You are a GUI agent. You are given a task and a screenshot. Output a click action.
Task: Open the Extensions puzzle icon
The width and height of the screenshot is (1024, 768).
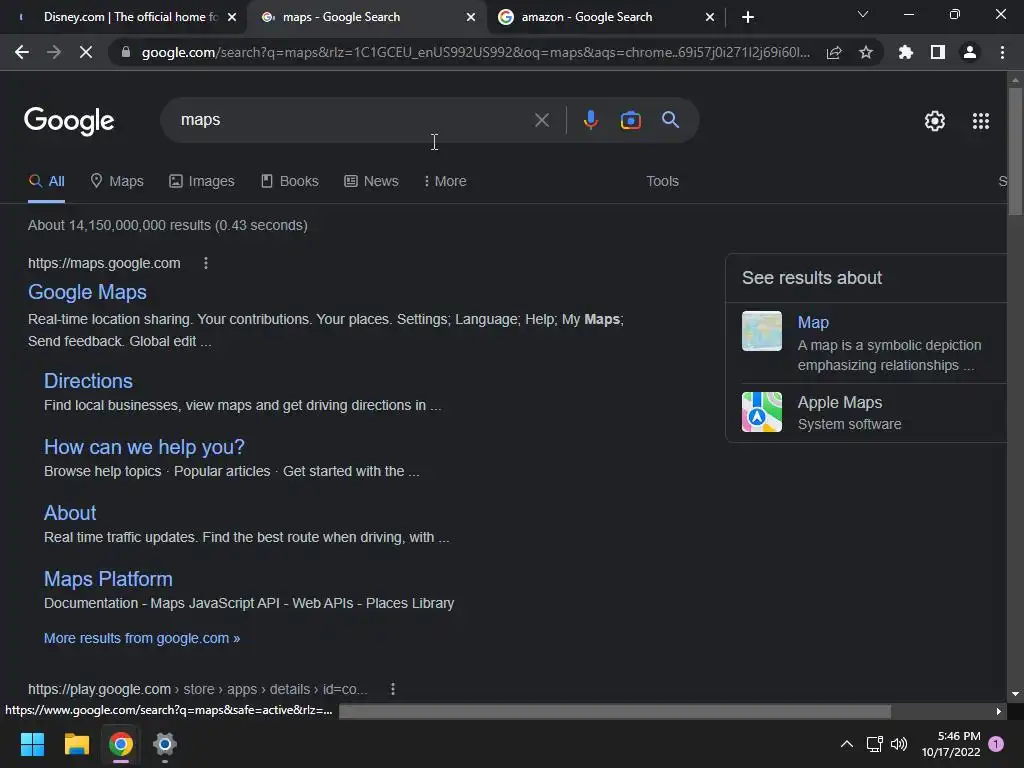906,52
